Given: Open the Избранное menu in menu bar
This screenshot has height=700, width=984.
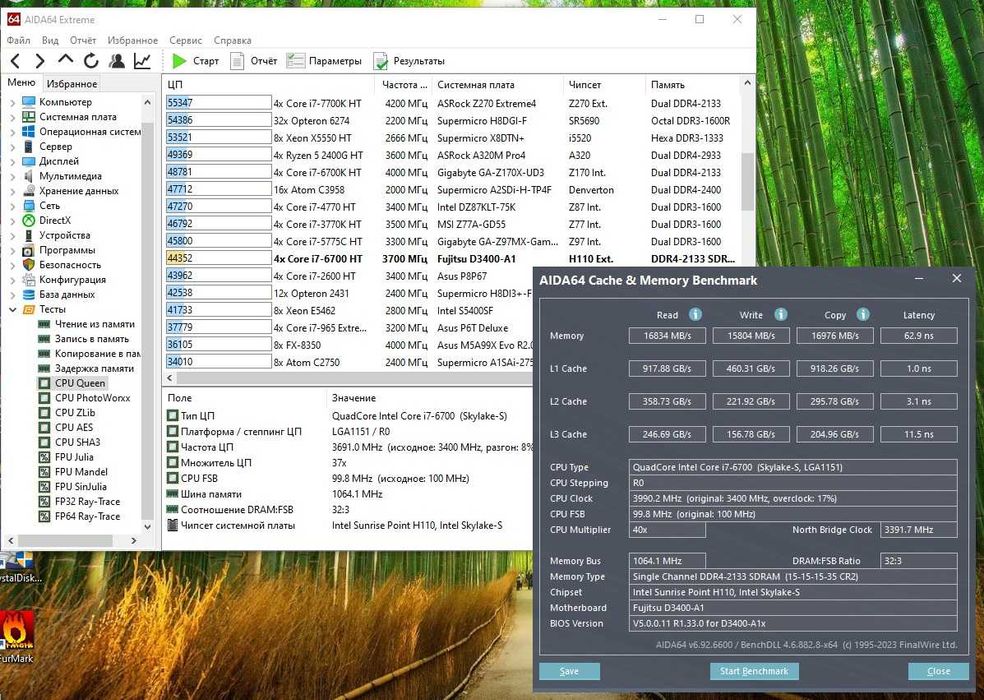Looking at the screenshot, I should [132, 40].
